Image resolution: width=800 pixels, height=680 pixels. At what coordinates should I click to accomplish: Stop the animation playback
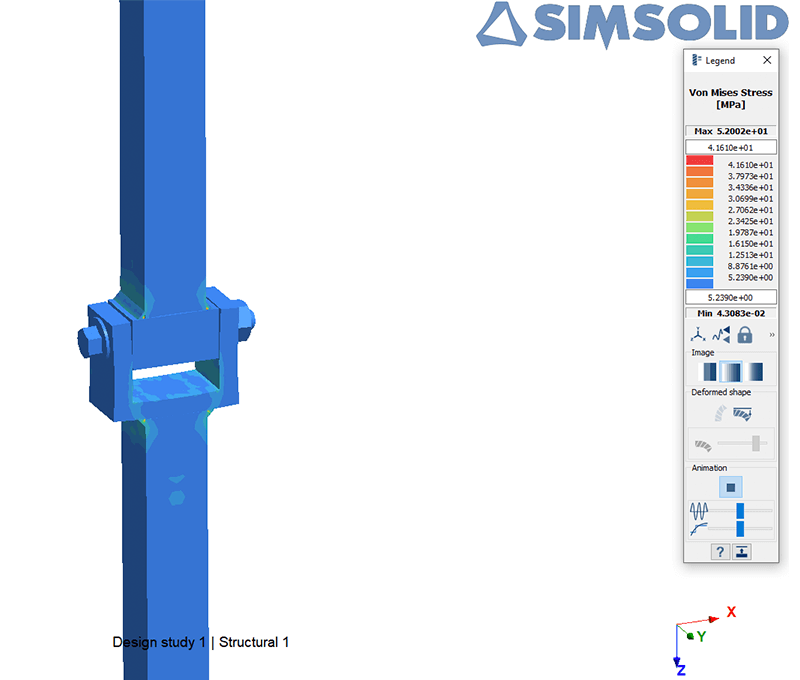[x=731, y=487]
